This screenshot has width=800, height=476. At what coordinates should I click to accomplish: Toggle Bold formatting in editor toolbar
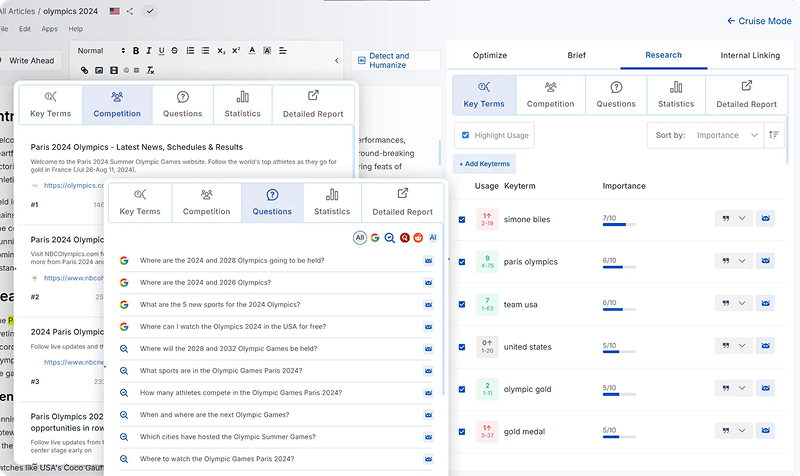(136, 51)
